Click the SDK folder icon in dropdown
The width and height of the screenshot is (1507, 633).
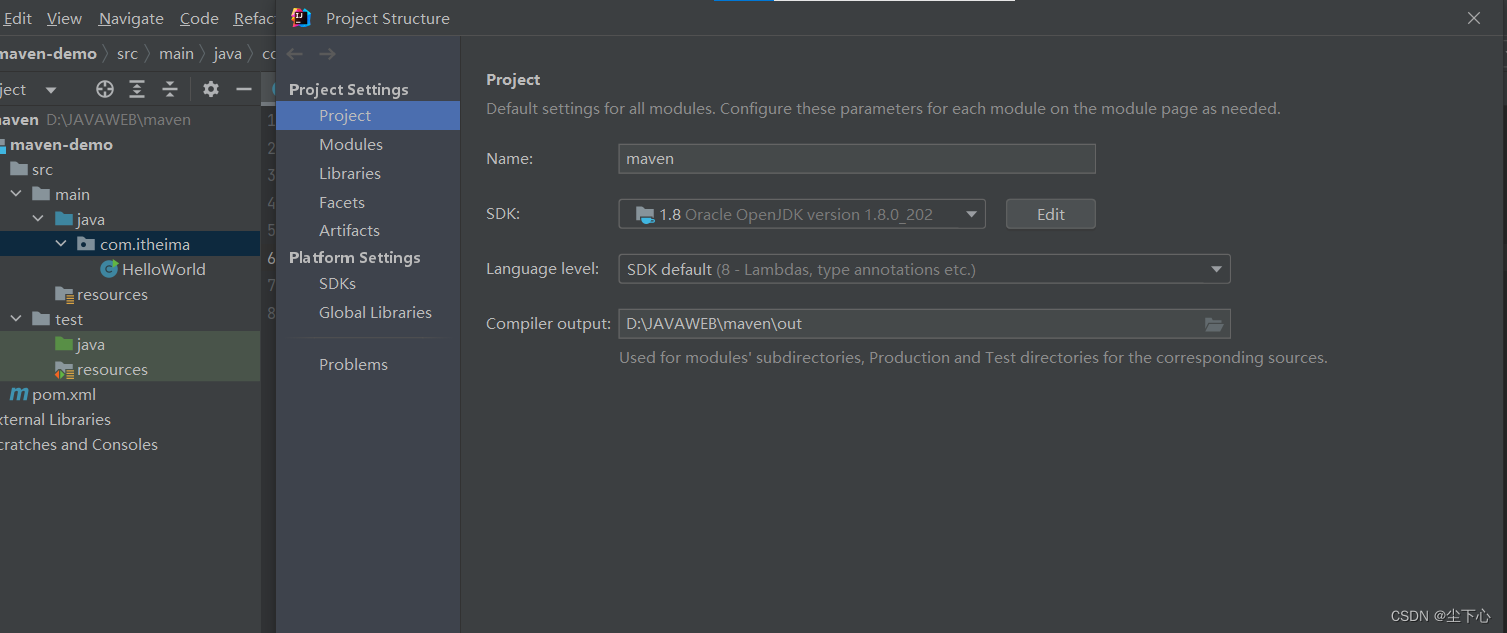645,214
